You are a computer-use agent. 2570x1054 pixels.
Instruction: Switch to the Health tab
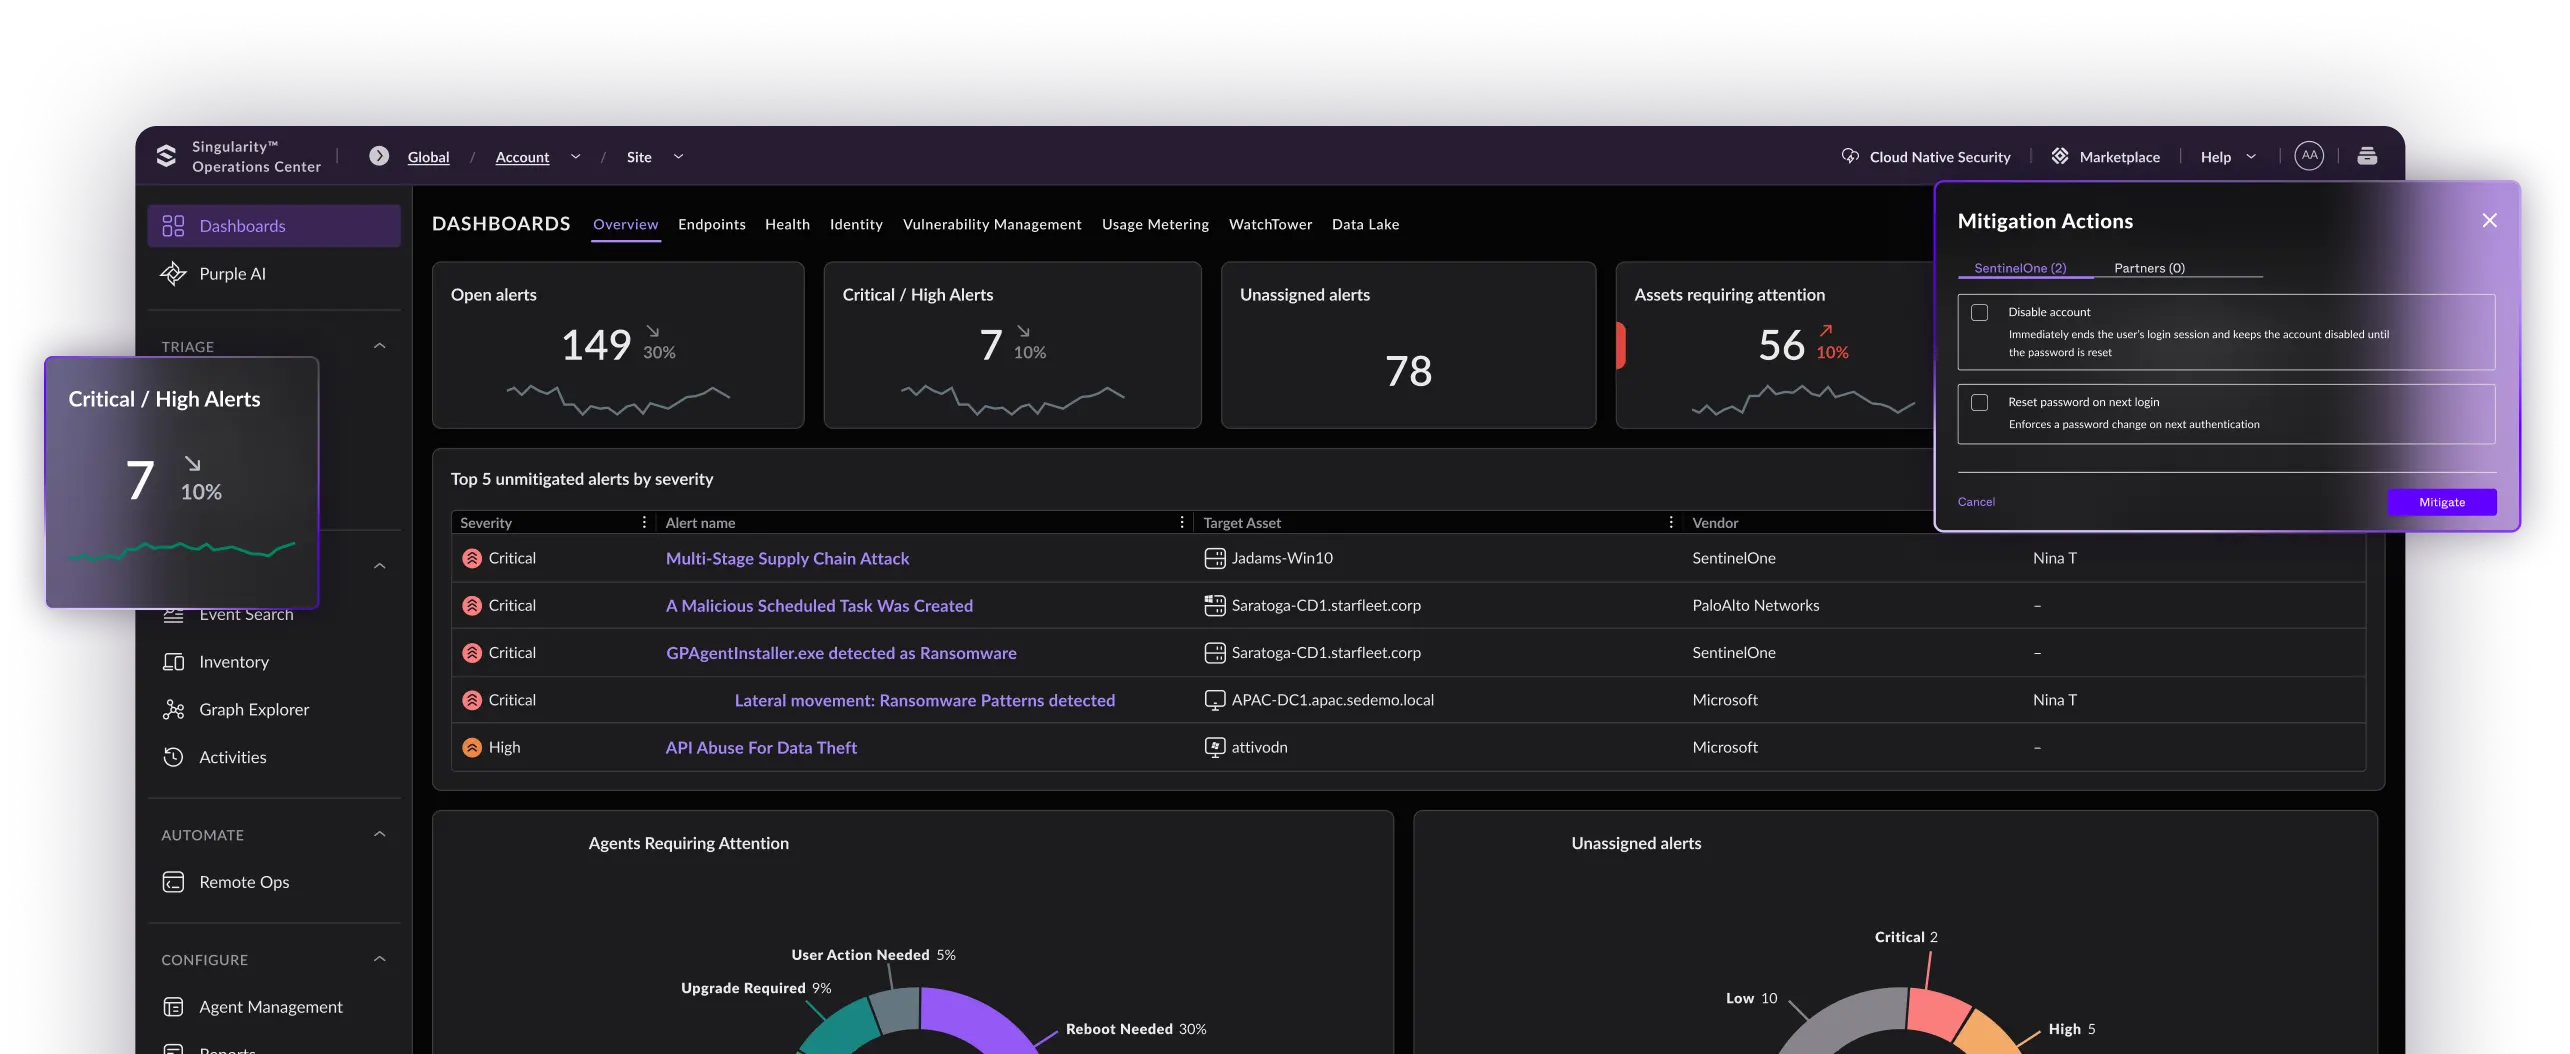[787, 225]
